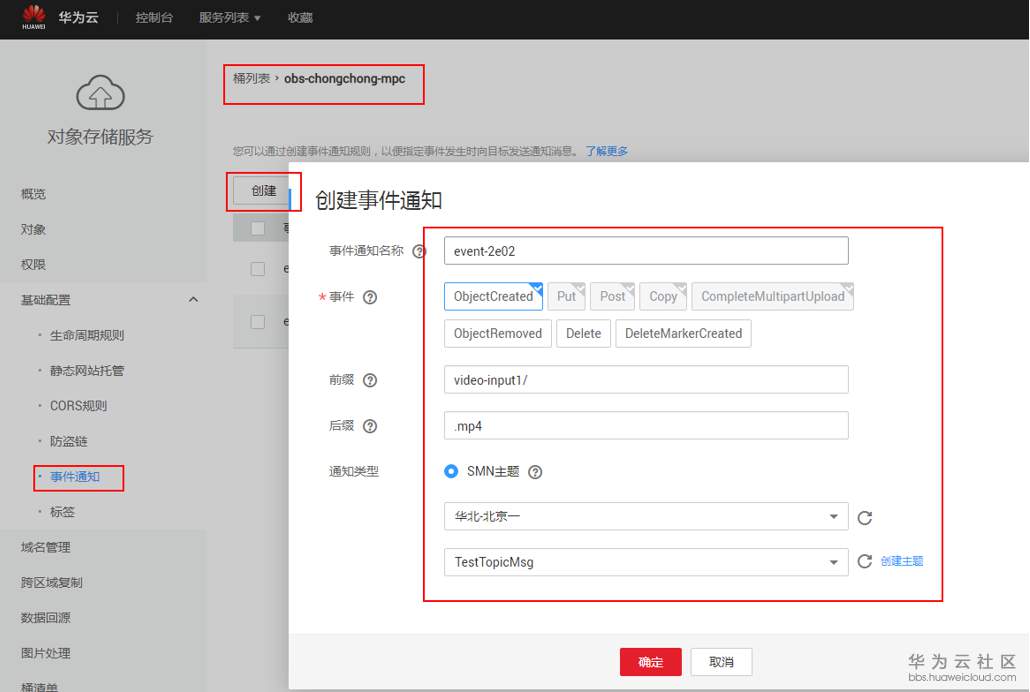Open the help tip next to SMN主题
This screenshot has width=1030, height=692.
535,471
